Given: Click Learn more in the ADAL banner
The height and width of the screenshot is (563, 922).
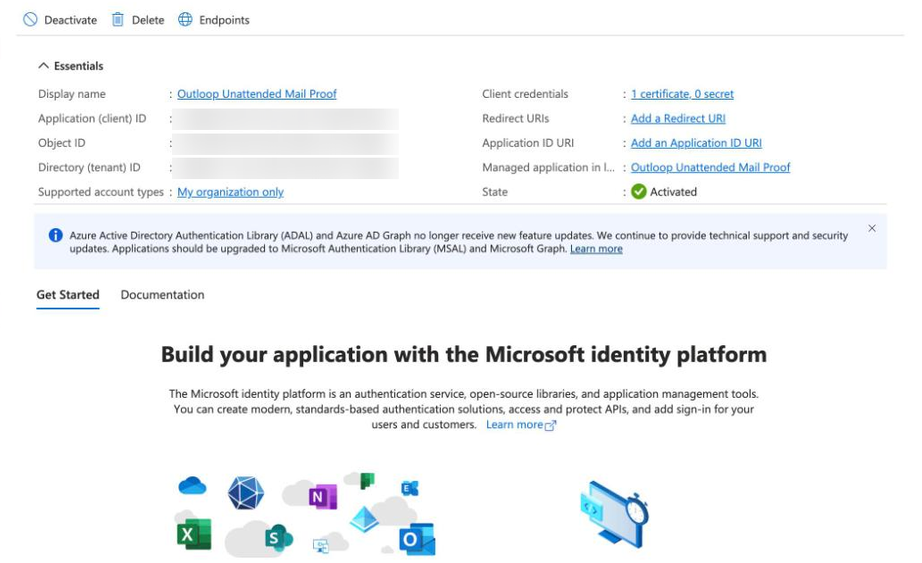Looking at the screenshot, I should pyautogui.click(x=596, y=249).
